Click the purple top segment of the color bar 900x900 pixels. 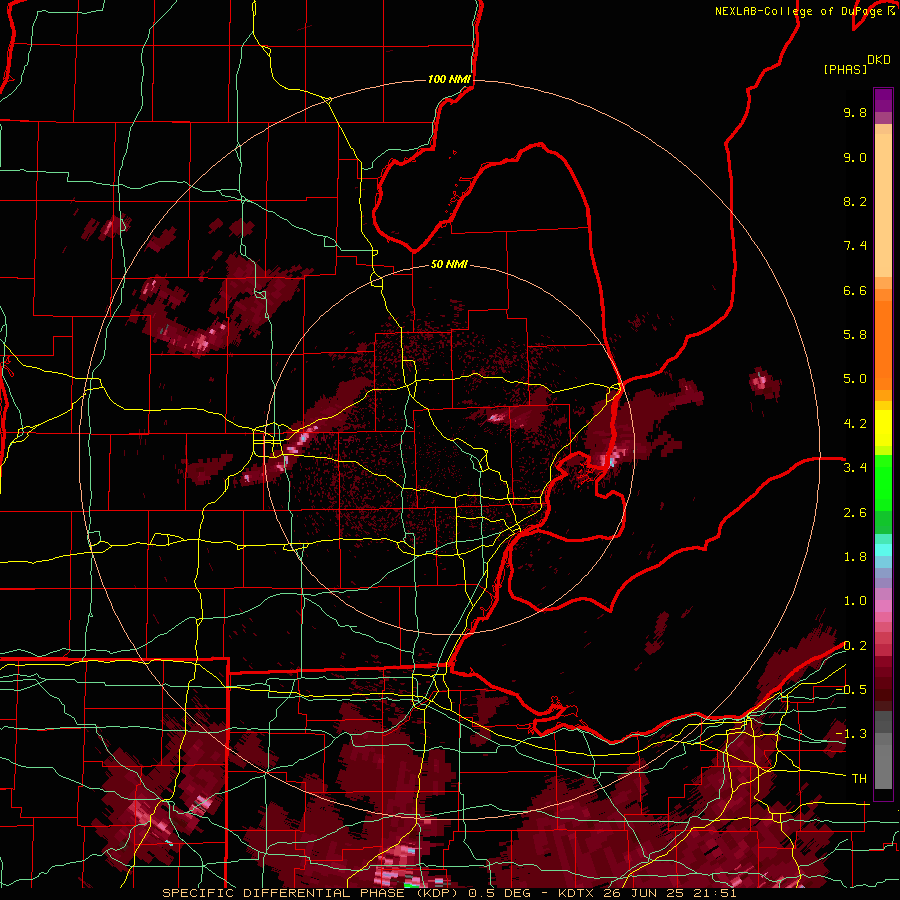tap(883, 100)
